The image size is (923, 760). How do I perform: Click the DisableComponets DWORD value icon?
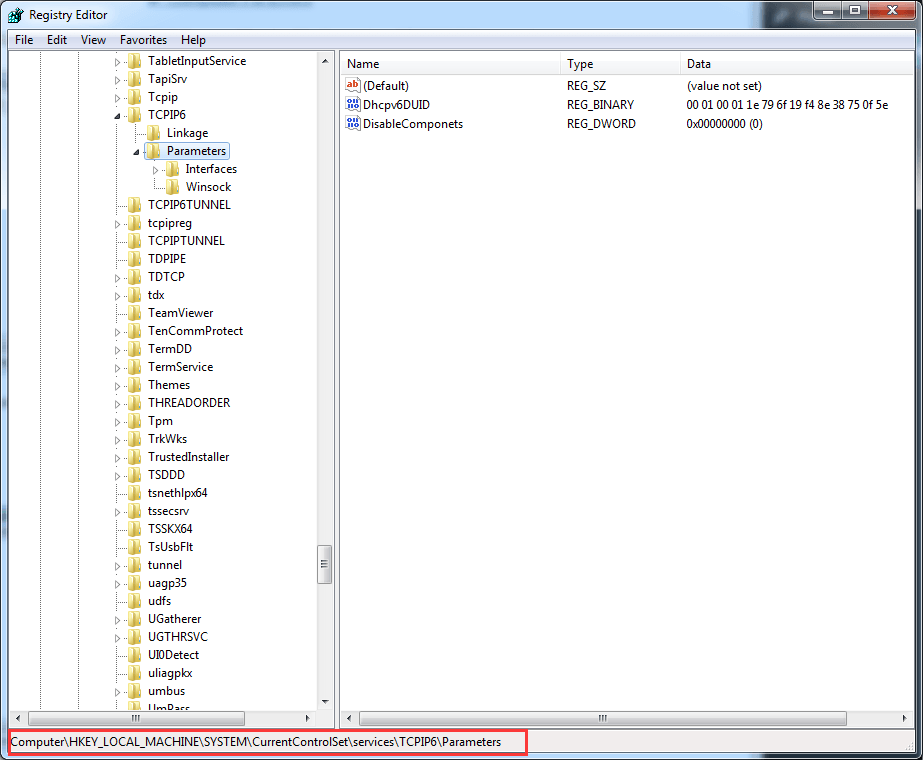point(352,124)
